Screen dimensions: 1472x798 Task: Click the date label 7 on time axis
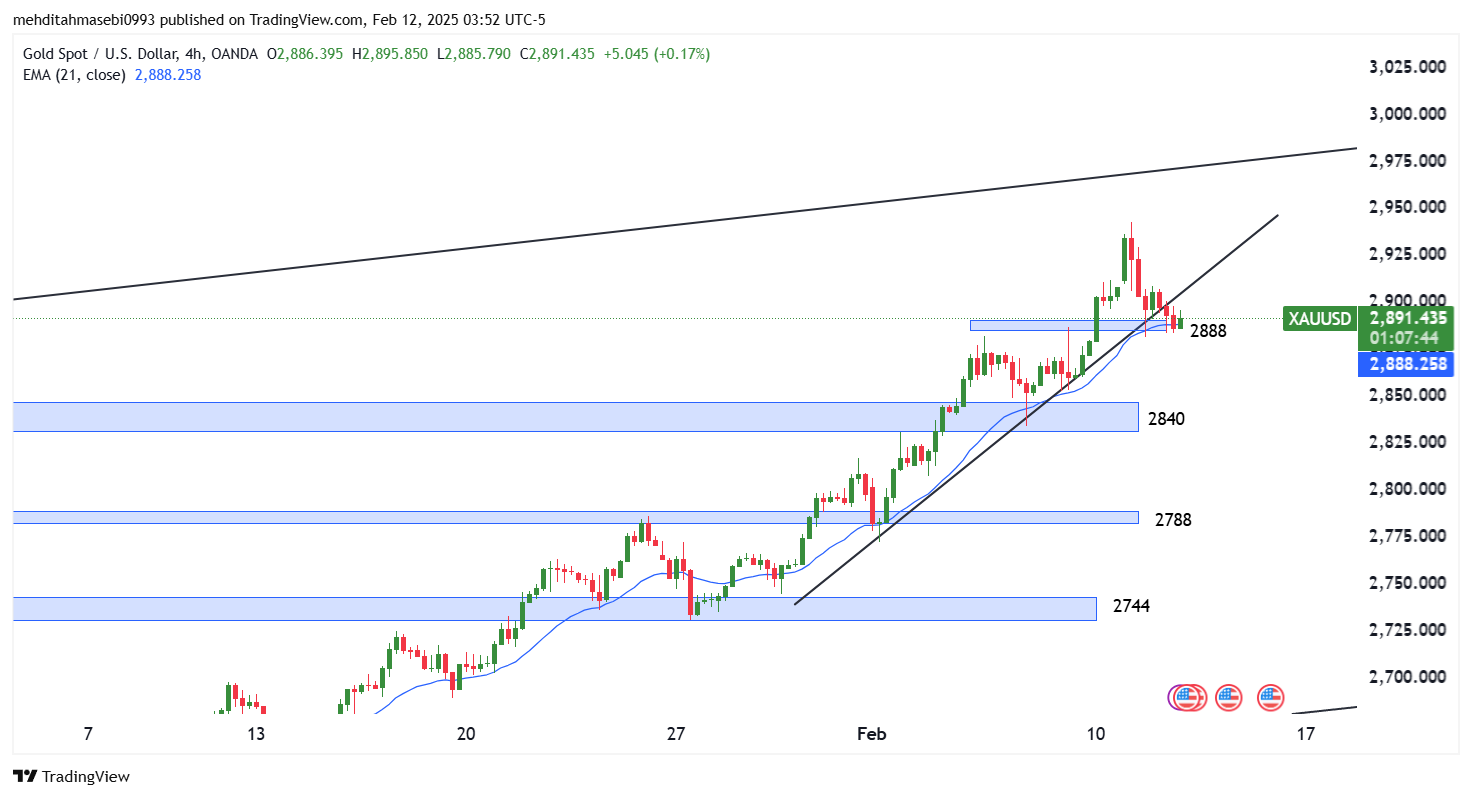pos(88,735)
